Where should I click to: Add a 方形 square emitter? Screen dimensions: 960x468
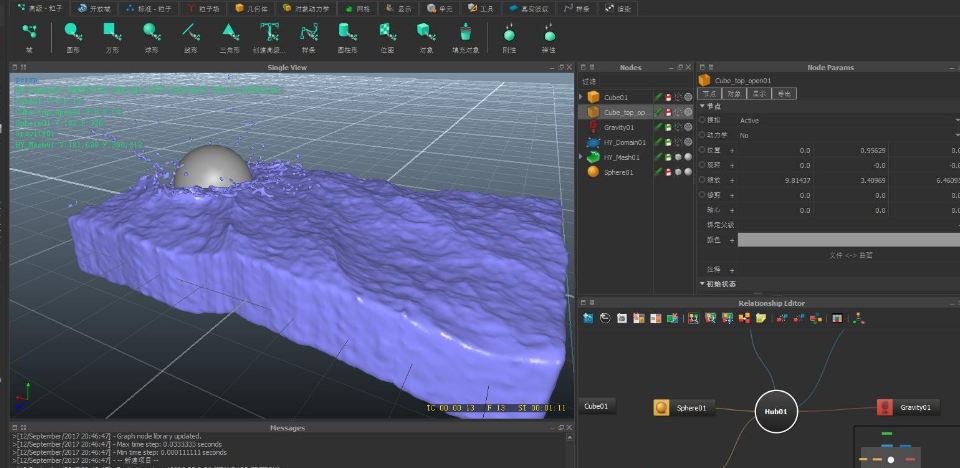click(111, 31)
